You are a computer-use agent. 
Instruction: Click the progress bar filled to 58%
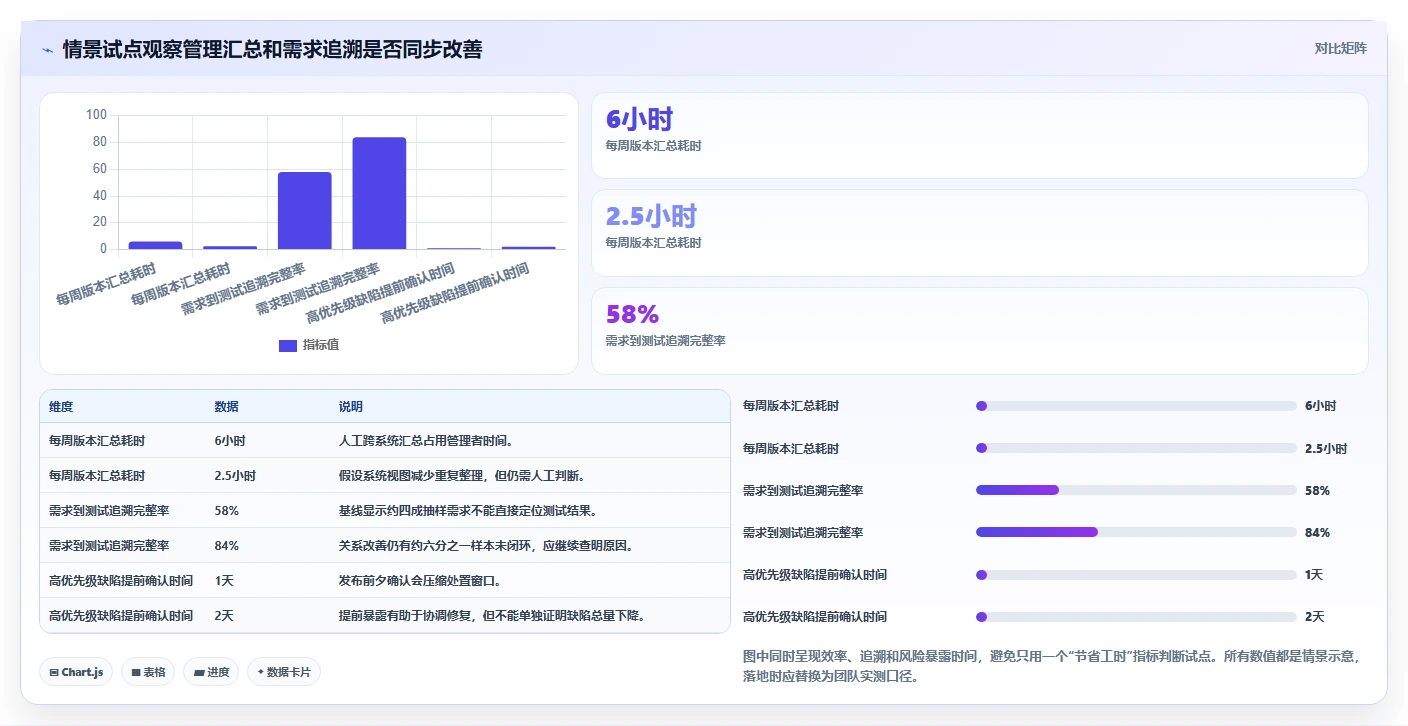1136,490
